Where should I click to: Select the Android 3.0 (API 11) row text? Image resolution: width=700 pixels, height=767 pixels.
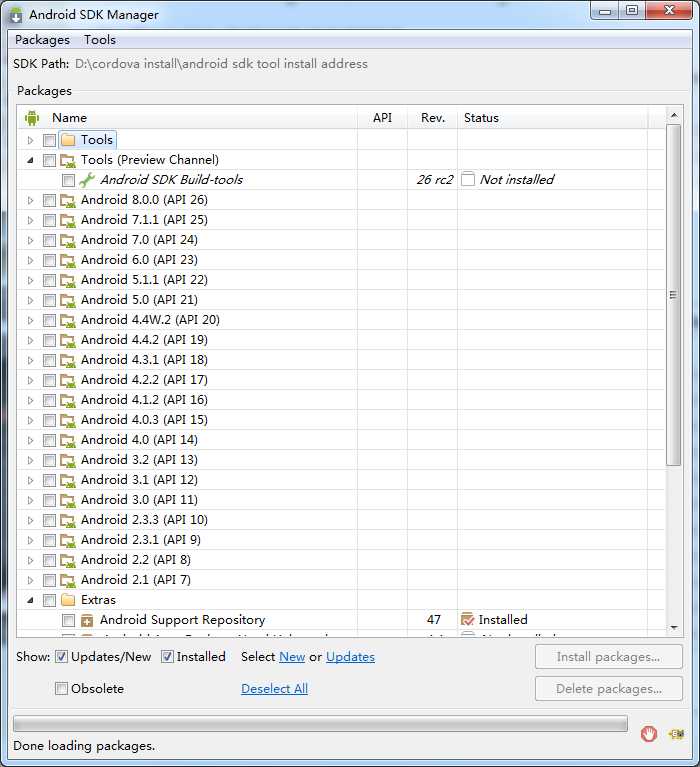pyautogui.click(x=139, y=500)
